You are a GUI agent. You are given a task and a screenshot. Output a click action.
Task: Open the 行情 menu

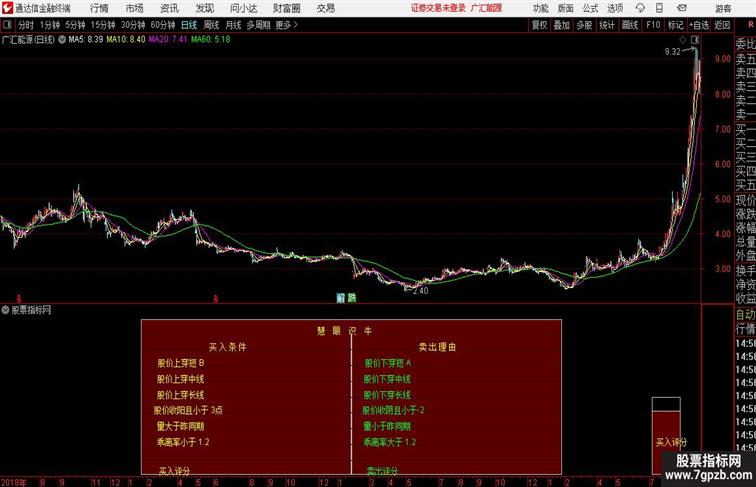99,8
